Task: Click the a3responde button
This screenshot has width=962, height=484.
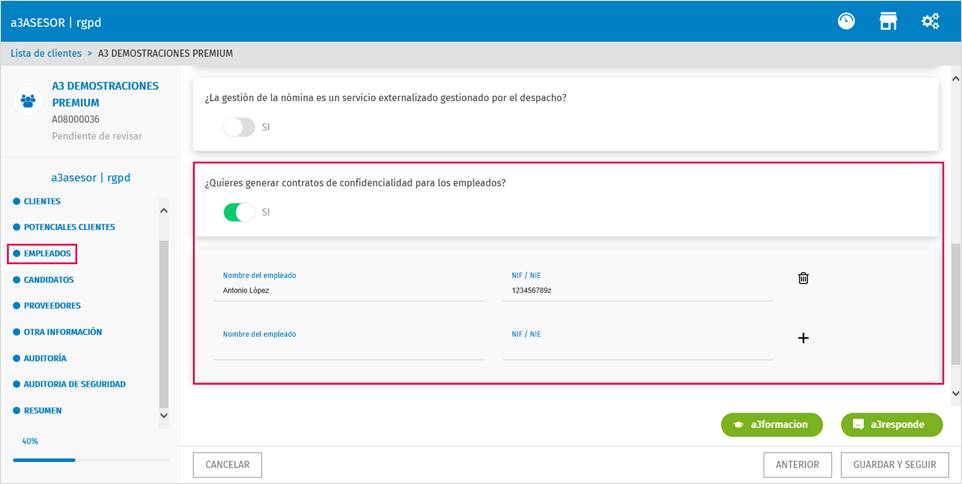Action: (891, 424)
